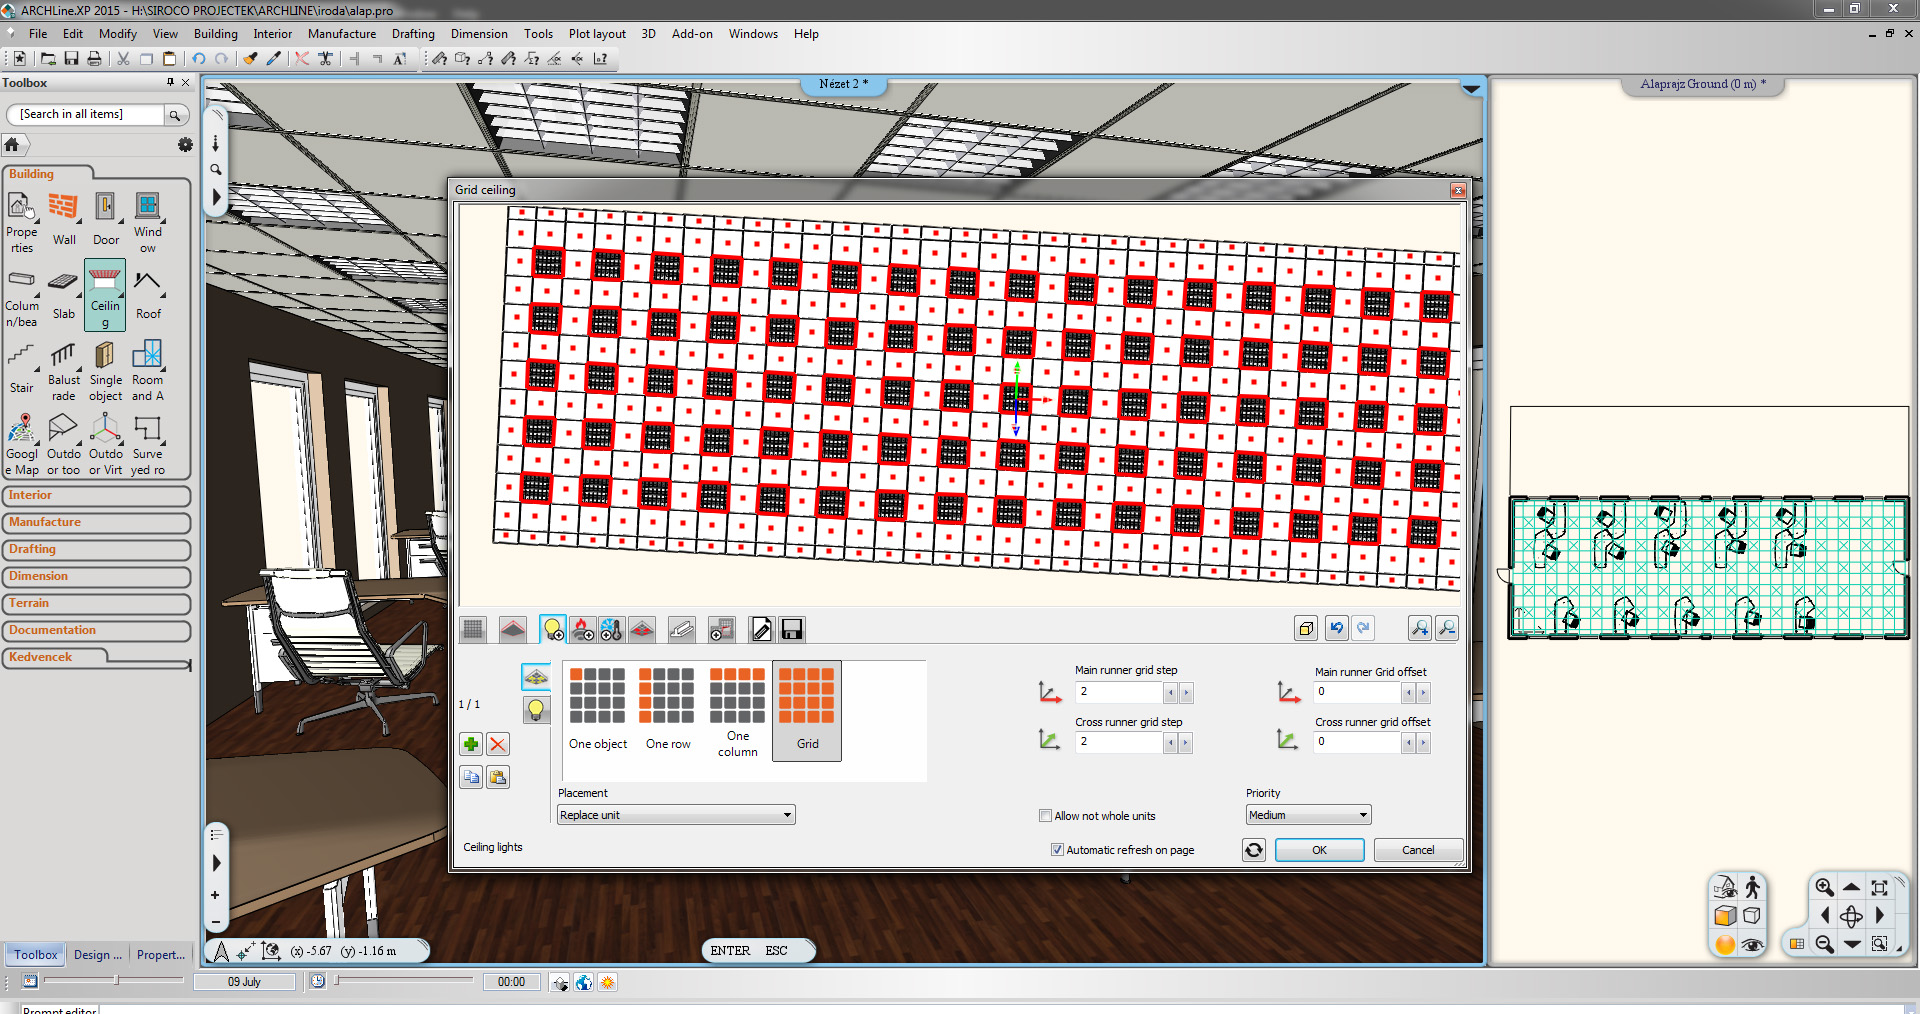Uncheck Automatic refresh on page
The width and height of the screenshot is (1920, 1014).
1057,850
